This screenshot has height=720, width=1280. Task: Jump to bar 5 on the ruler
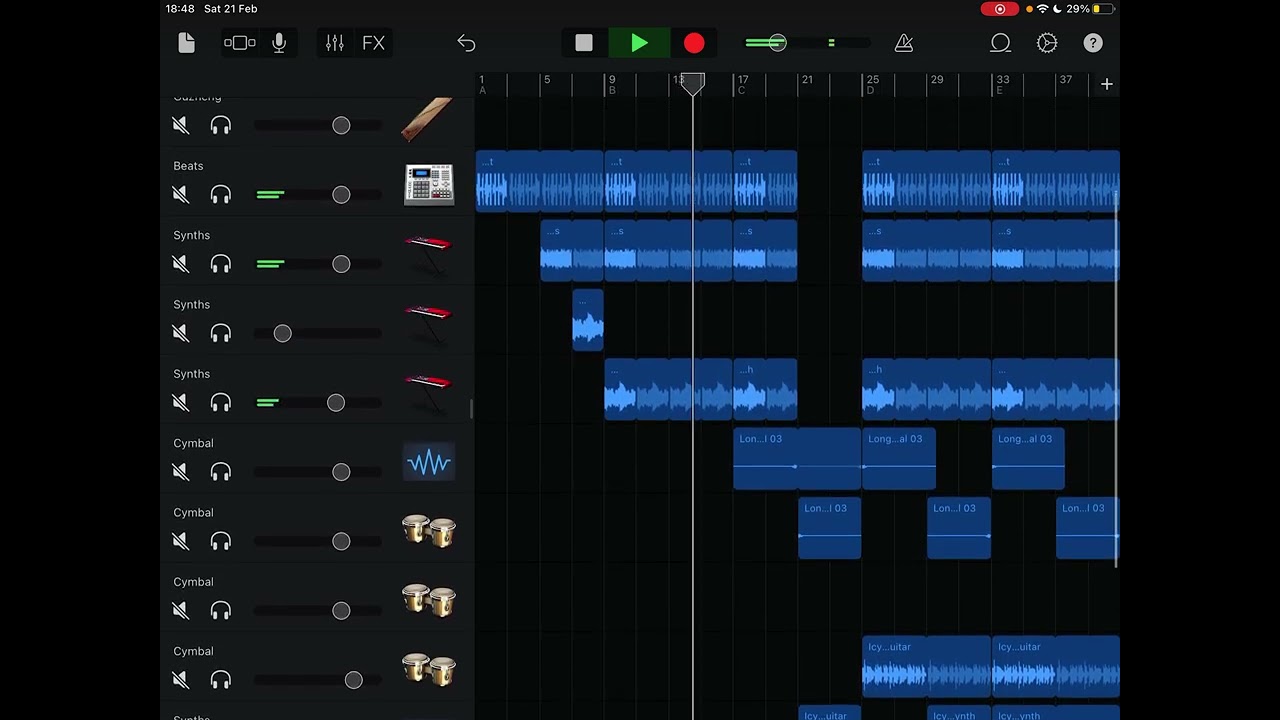click(546, 80)
